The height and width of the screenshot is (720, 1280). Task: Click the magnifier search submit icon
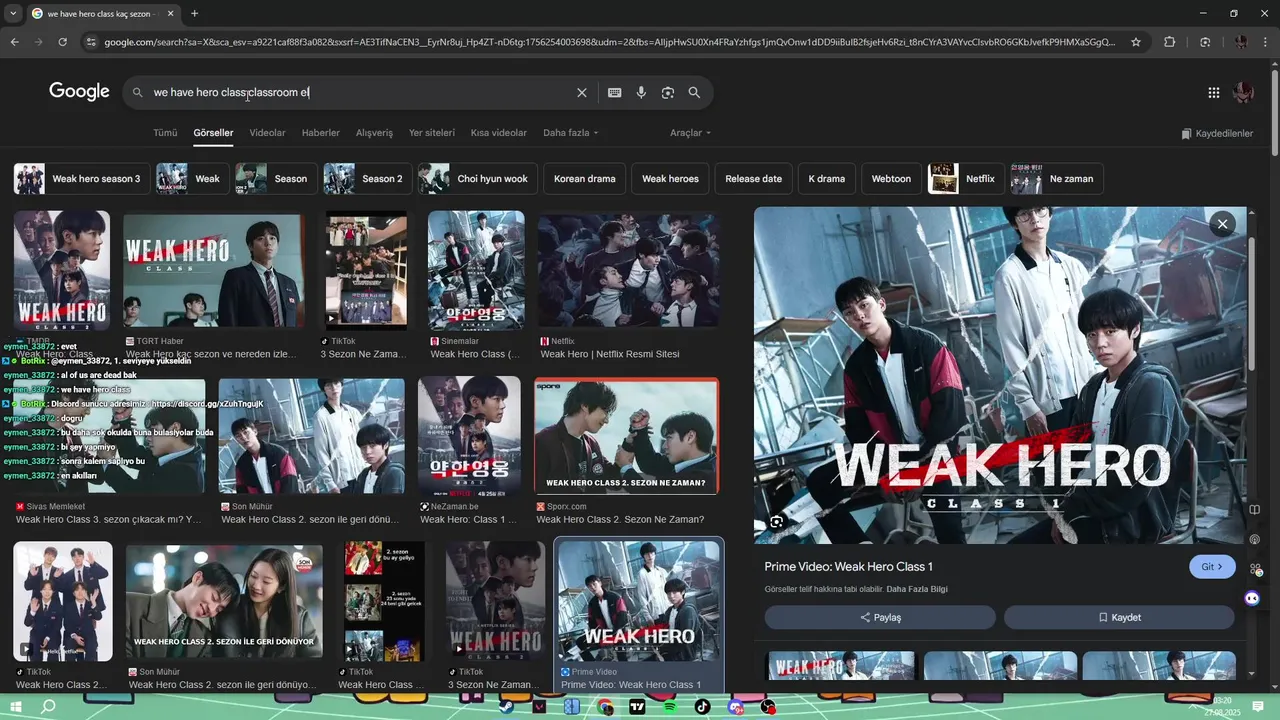coord(694,93)
